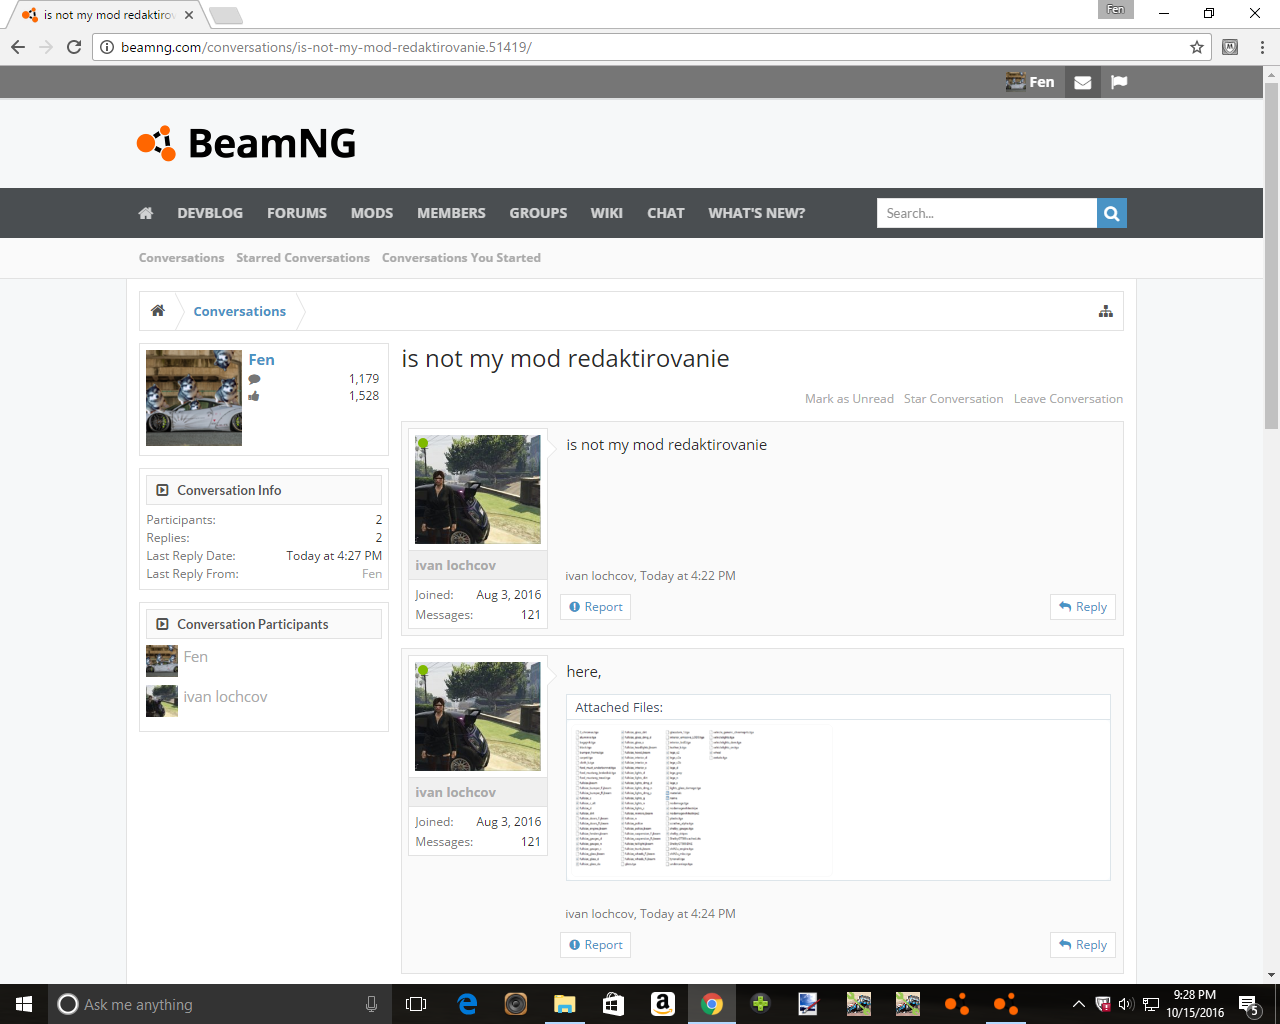Open the CHAT menu item

[x=666, y=213]
